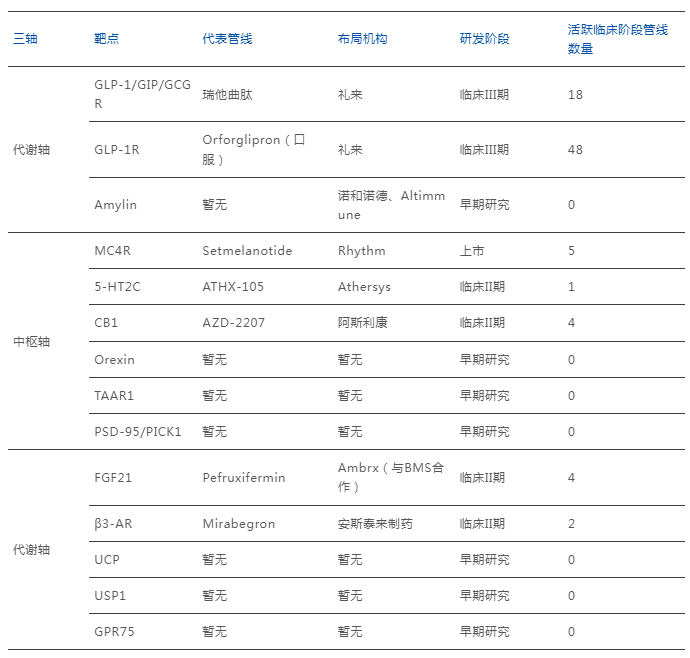
Task: Click the pipeline count 48 cell
Action: tap(575, 150)
